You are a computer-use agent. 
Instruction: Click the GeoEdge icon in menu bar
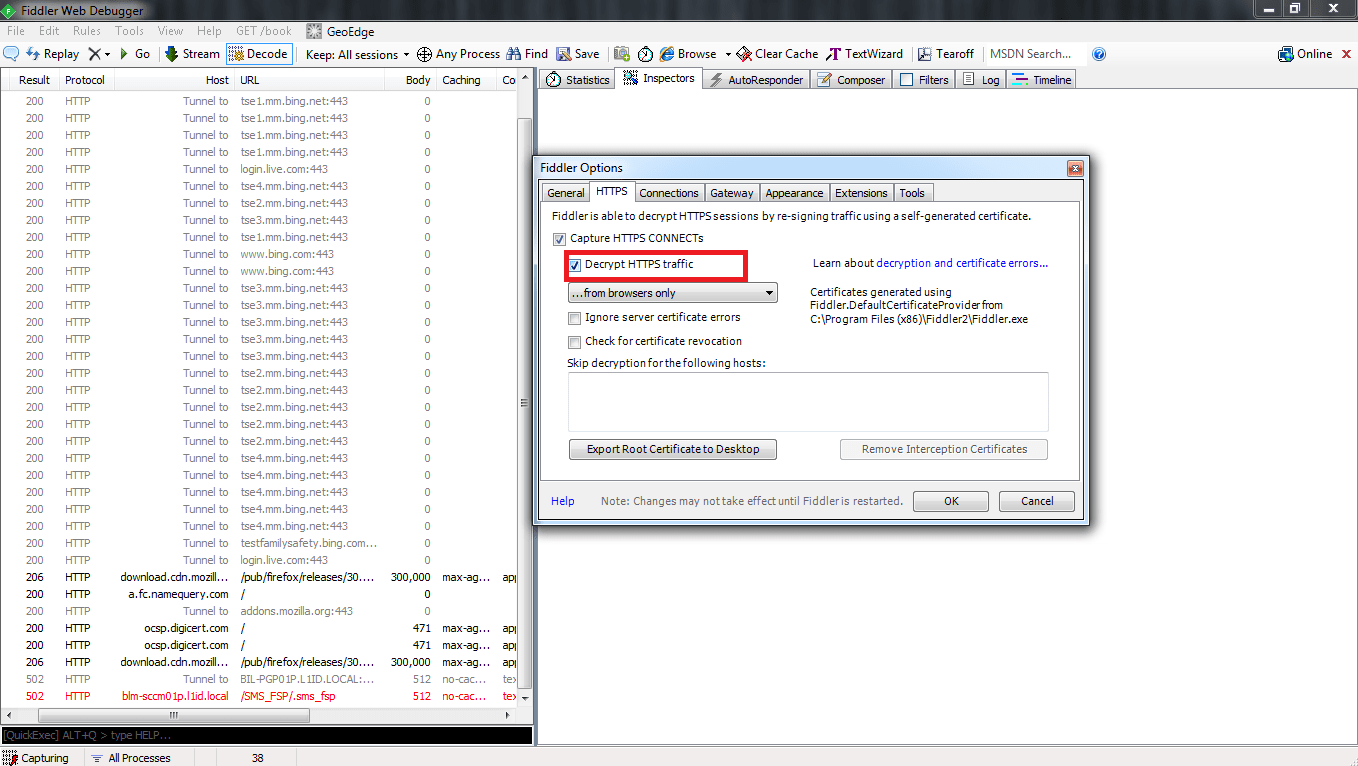click(x=314, y=31)
